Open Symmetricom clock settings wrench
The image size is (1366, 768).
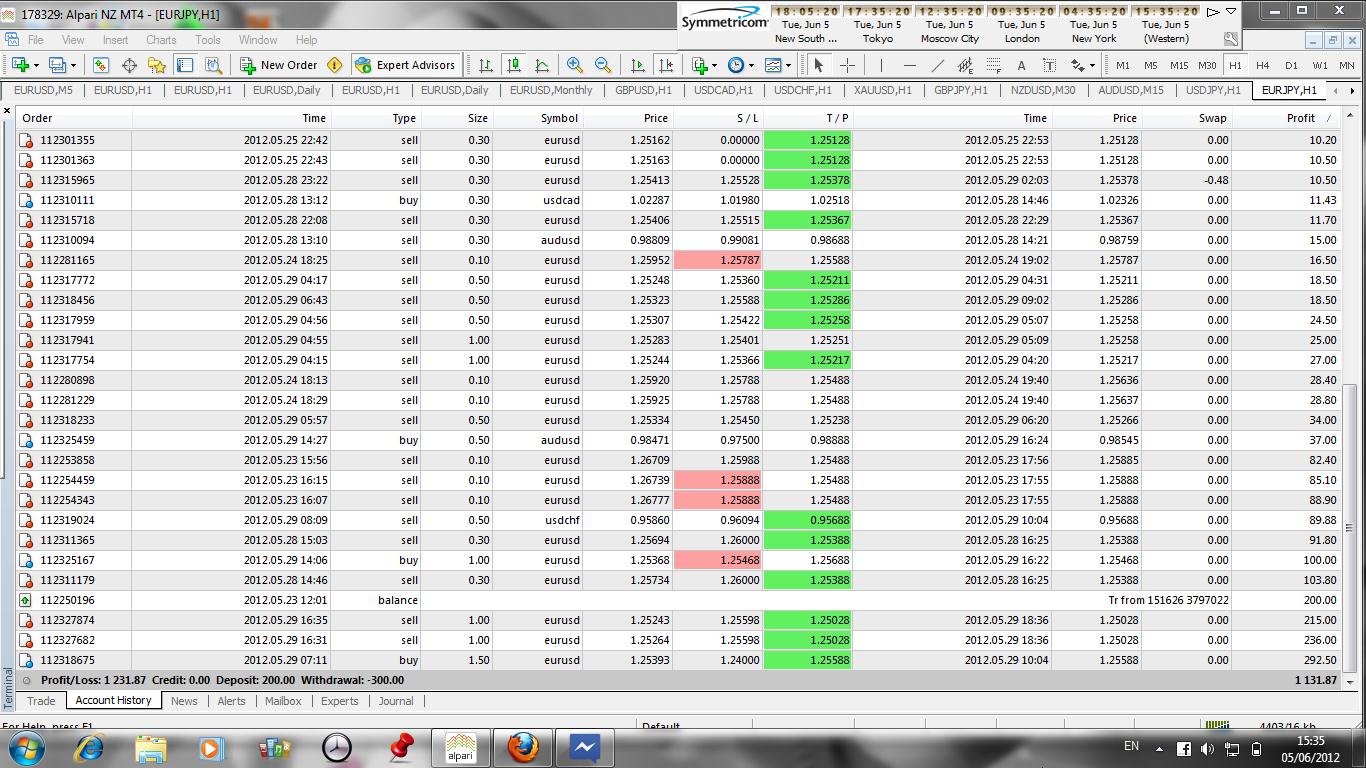click(1231, 39)
